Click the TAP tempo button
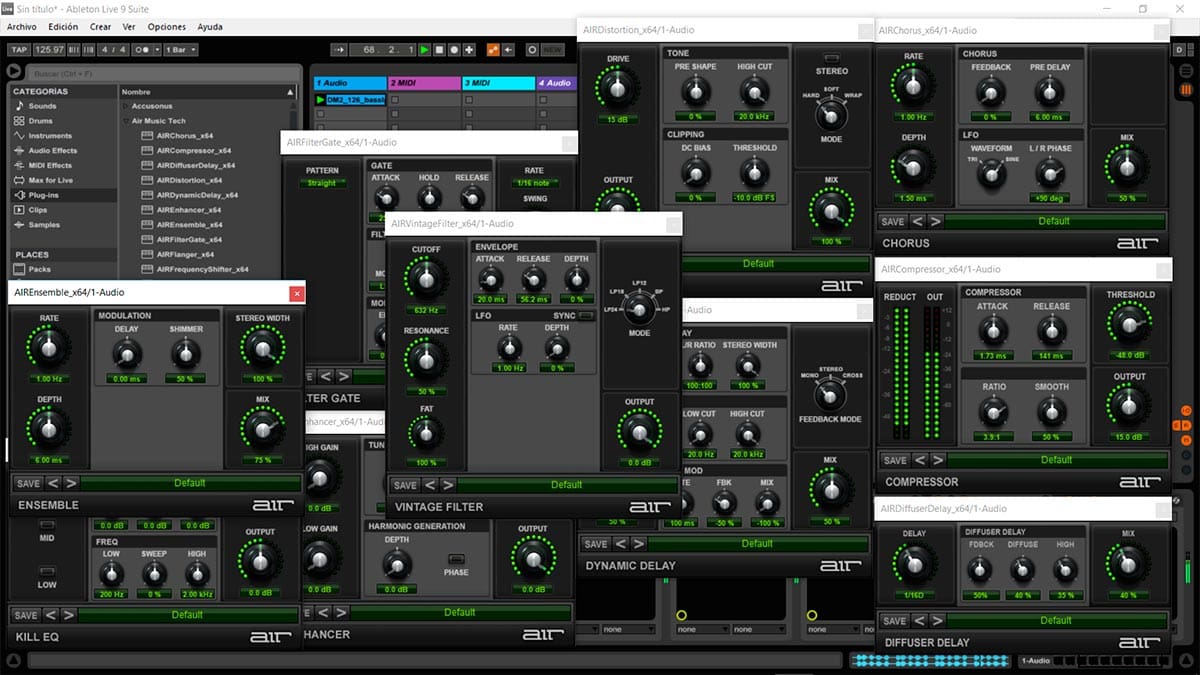 [18, 49]
